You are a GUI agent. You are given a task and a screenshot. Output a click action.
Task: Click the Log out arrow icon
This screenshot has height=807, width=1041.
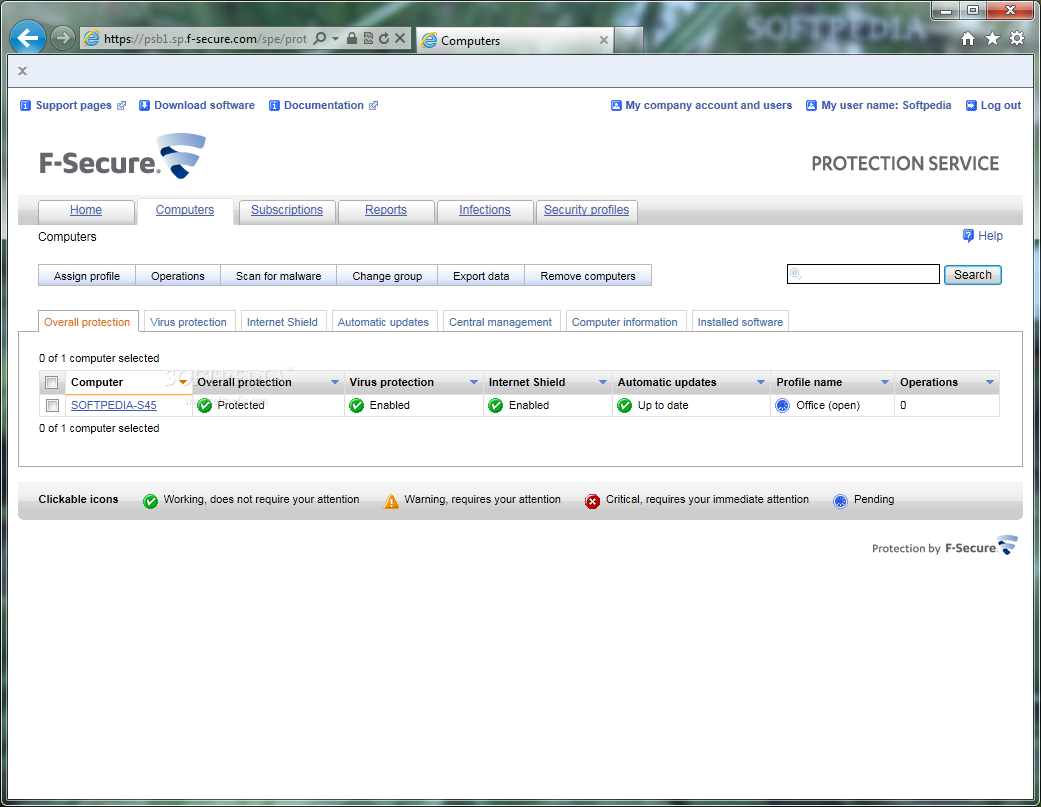[971, 106]
